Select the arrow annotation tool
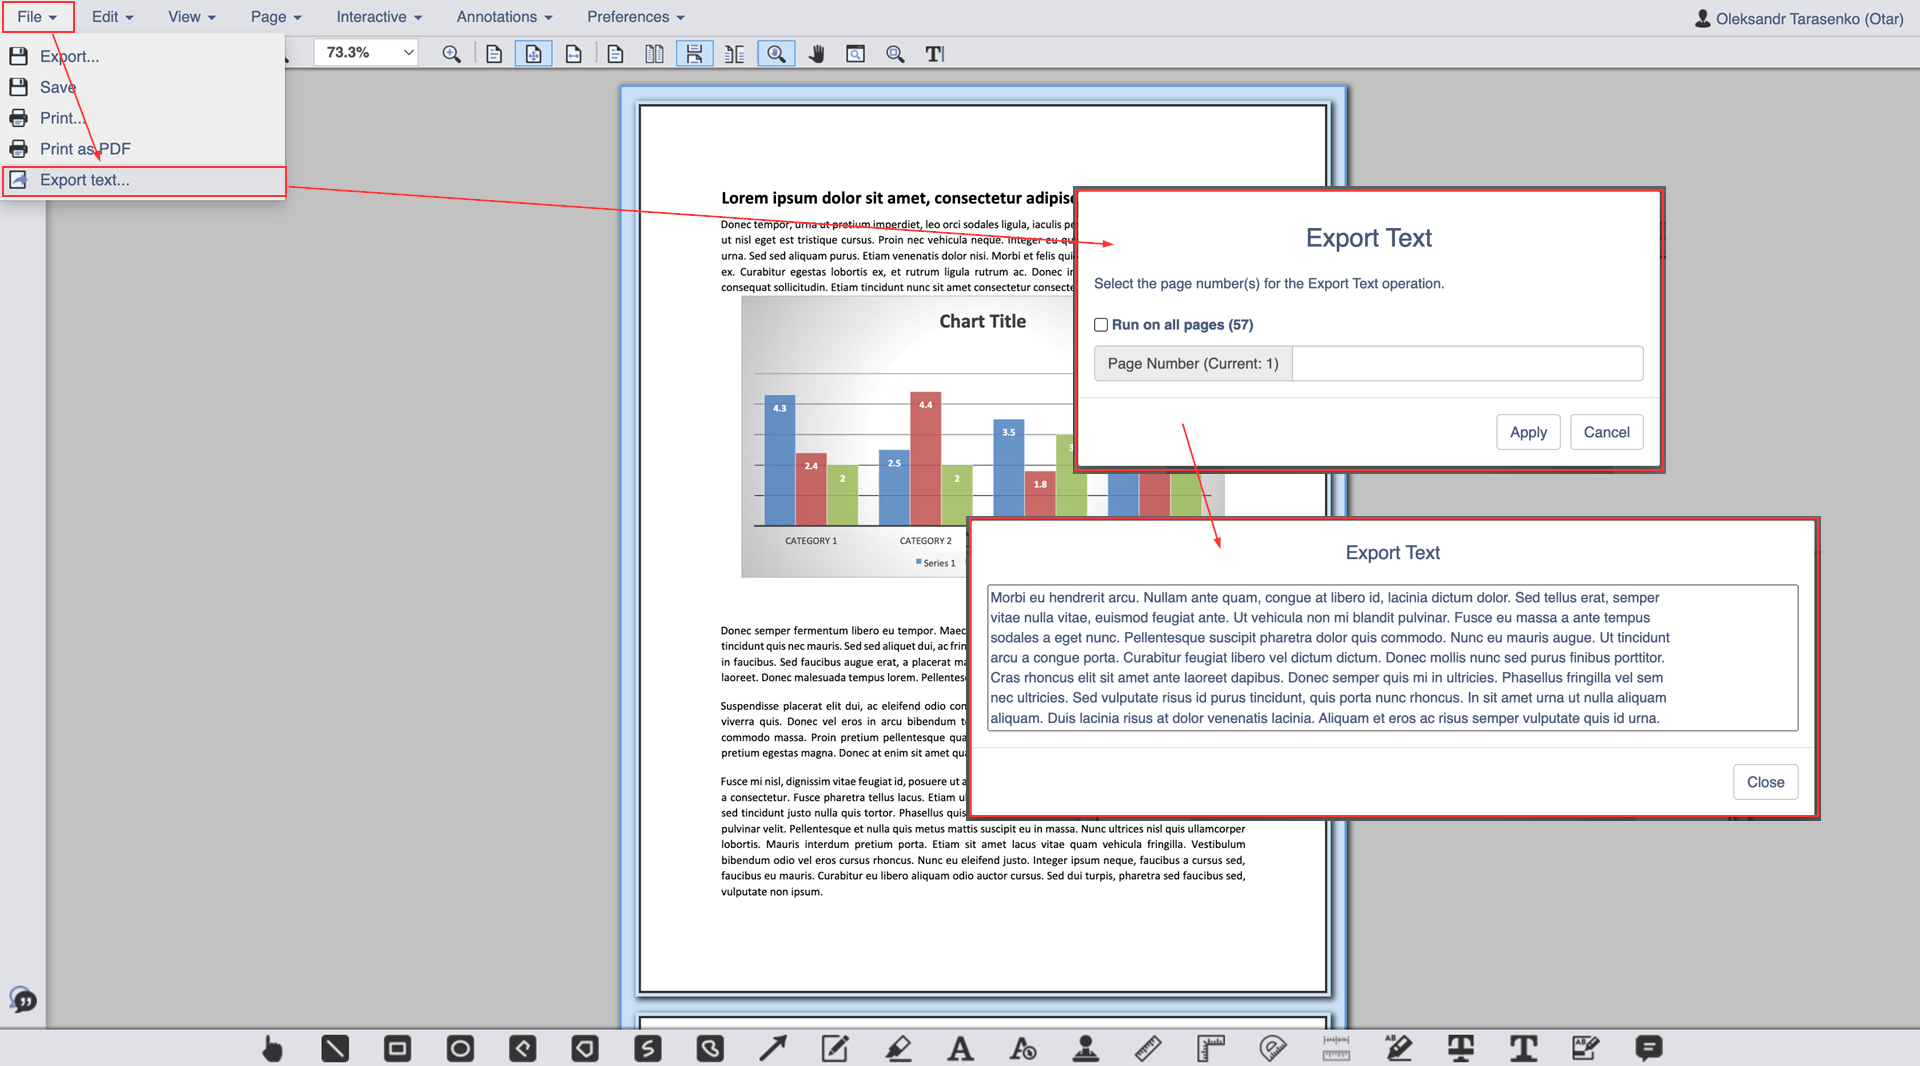 [772, 1048]
